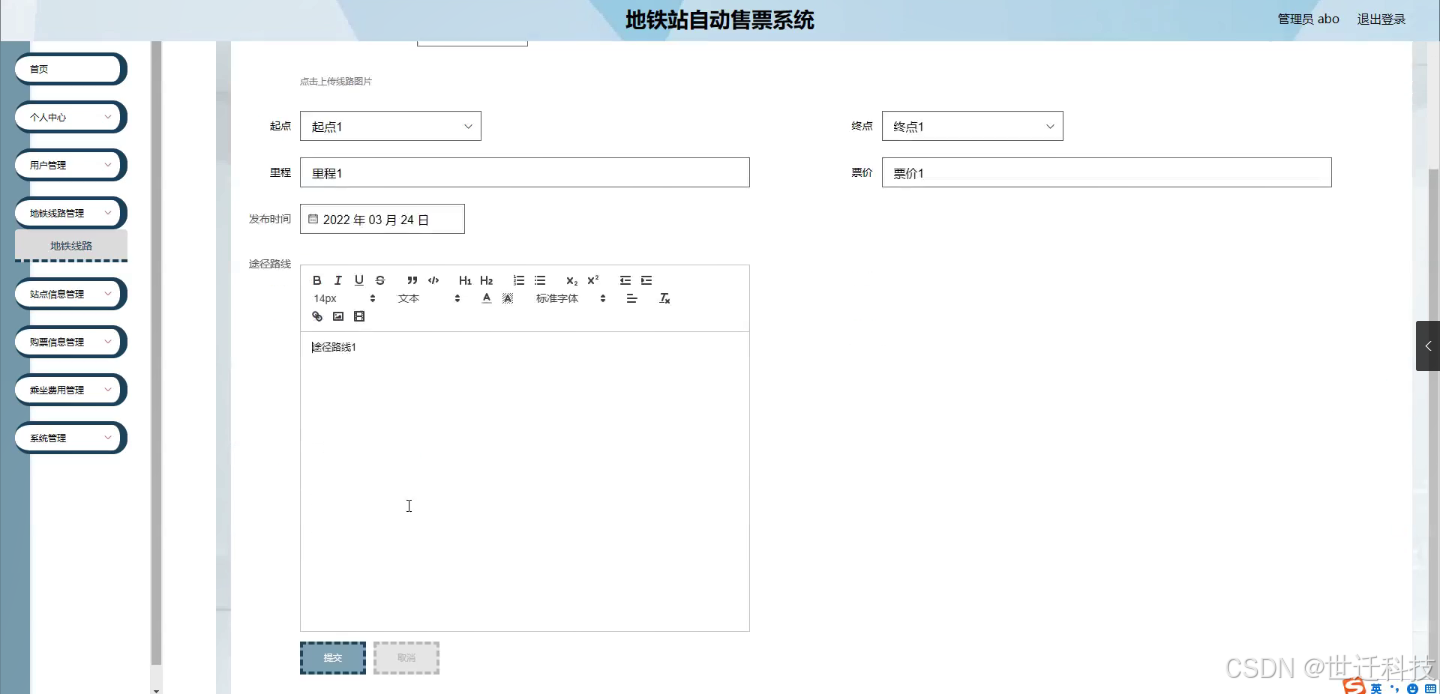Select the 地铁线路 submenu item

pos(71,245)
